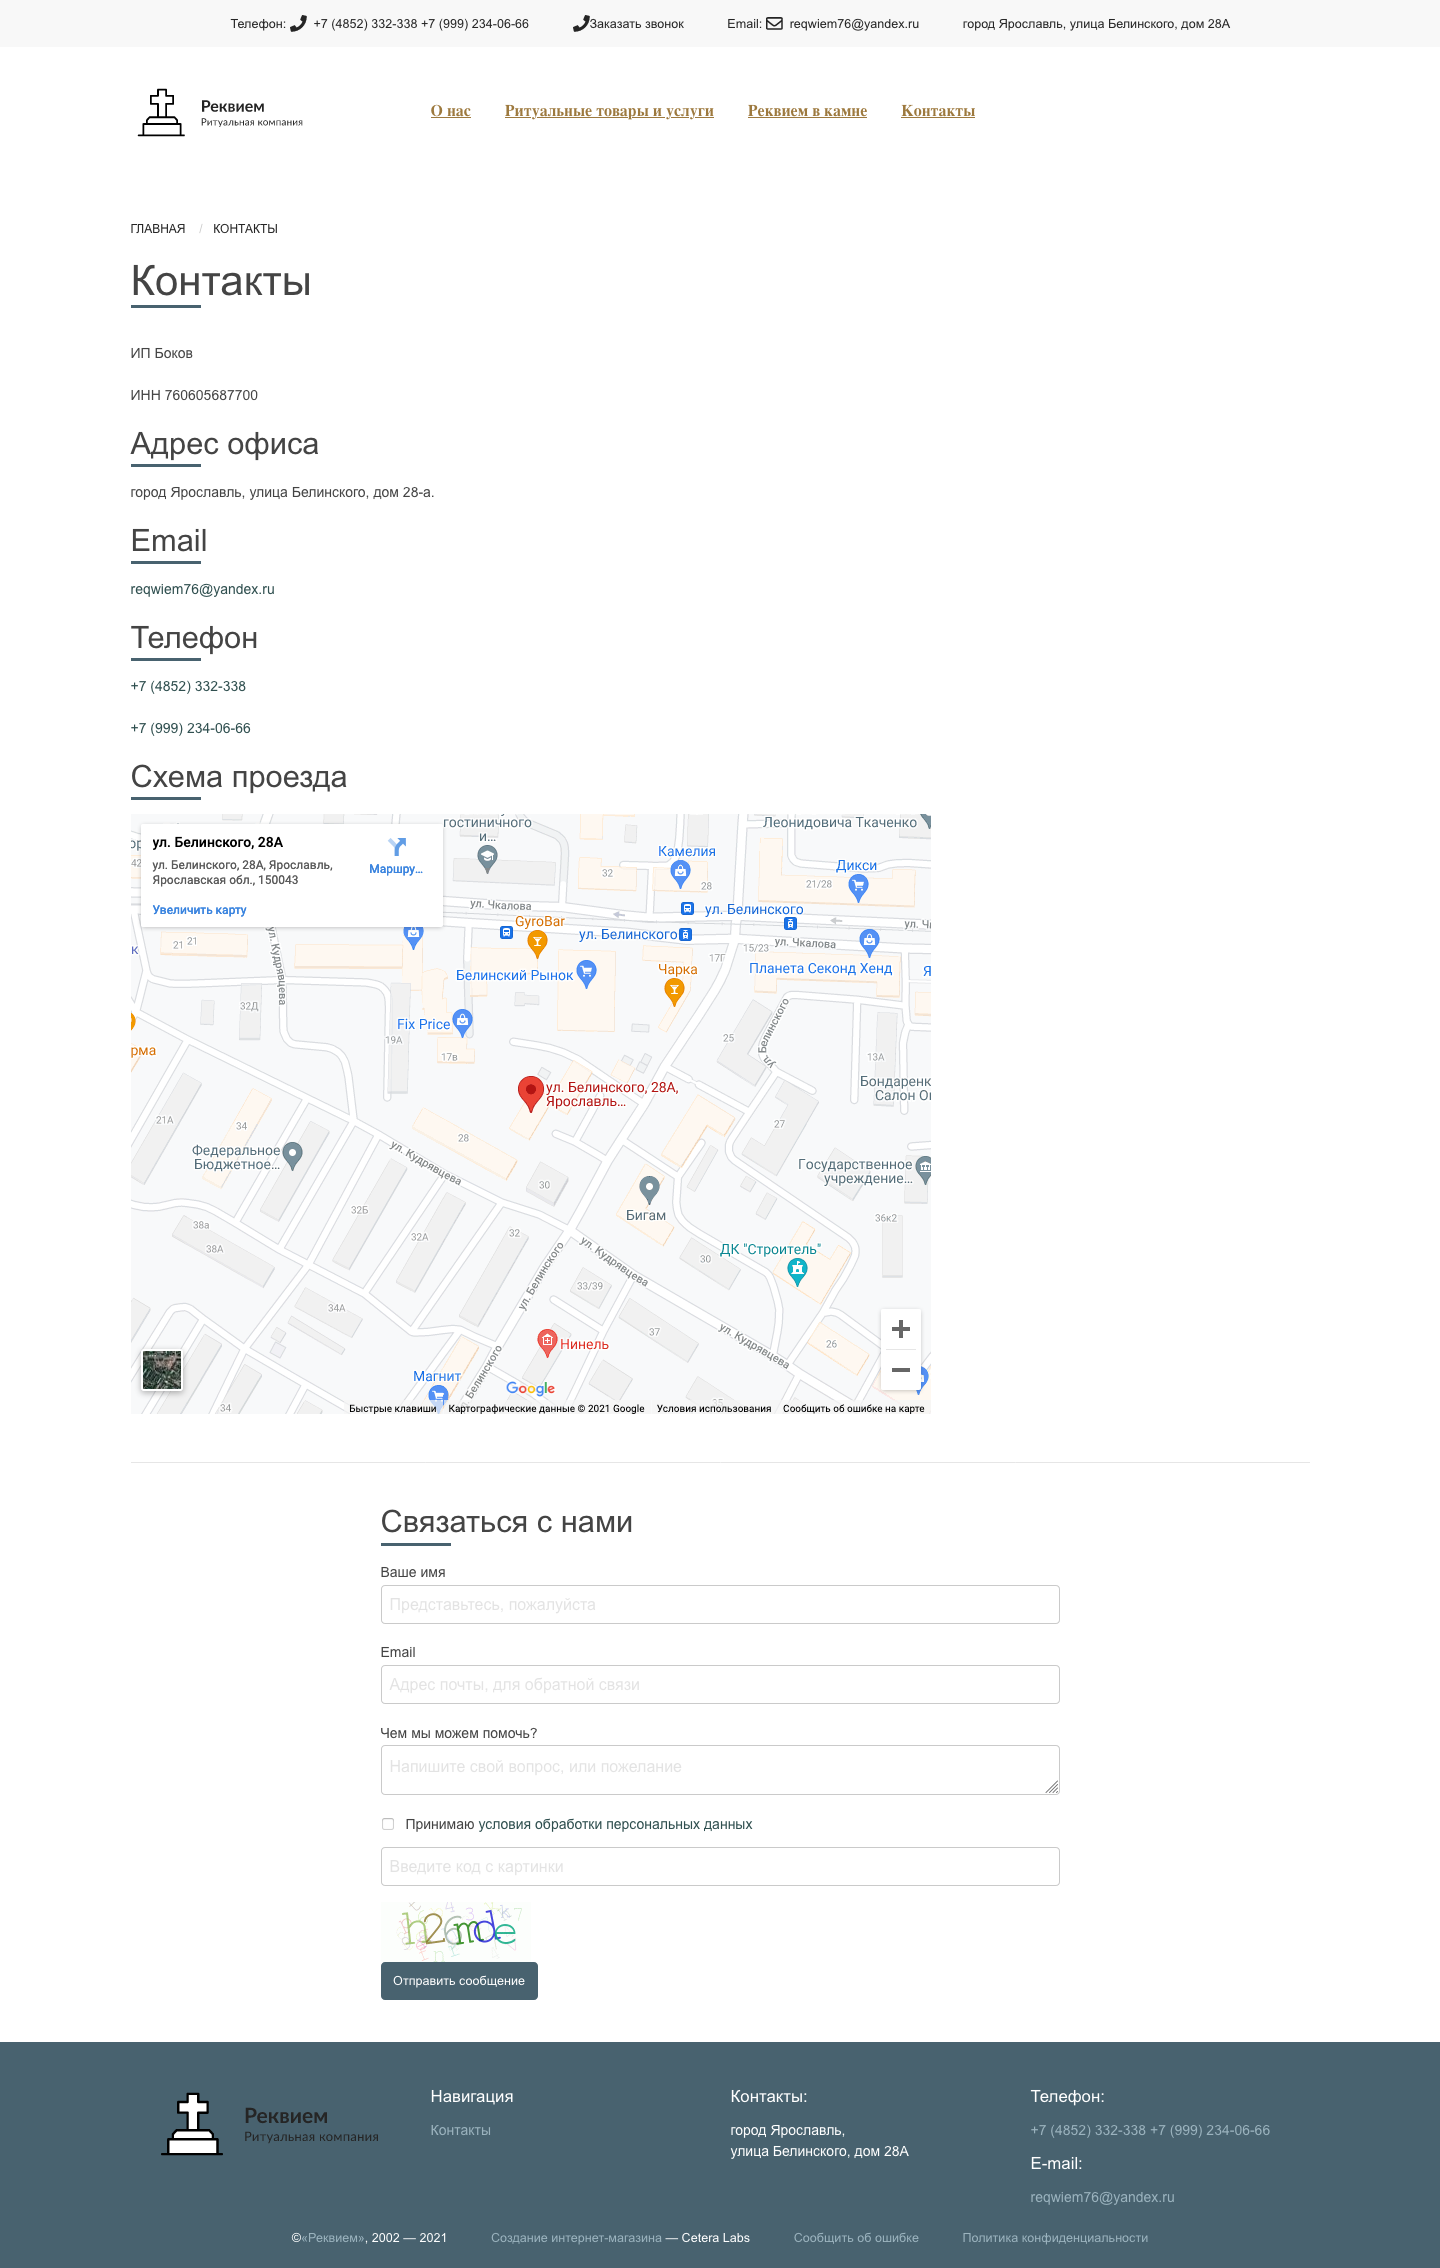
Task: Switch map to satellite view thumbnail
Action: [x=162, y=1370]
